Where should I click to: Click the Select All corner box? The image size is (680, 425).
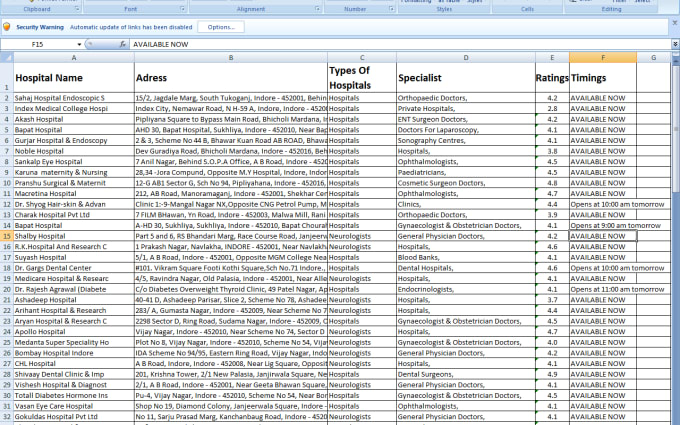pos(7,57)
